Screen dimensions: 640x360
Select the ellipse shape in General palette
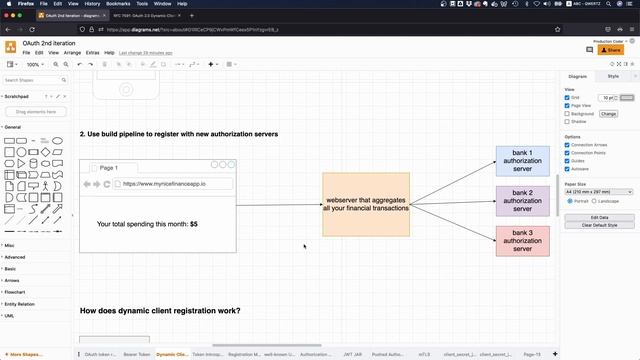click(x=58, y=141)
